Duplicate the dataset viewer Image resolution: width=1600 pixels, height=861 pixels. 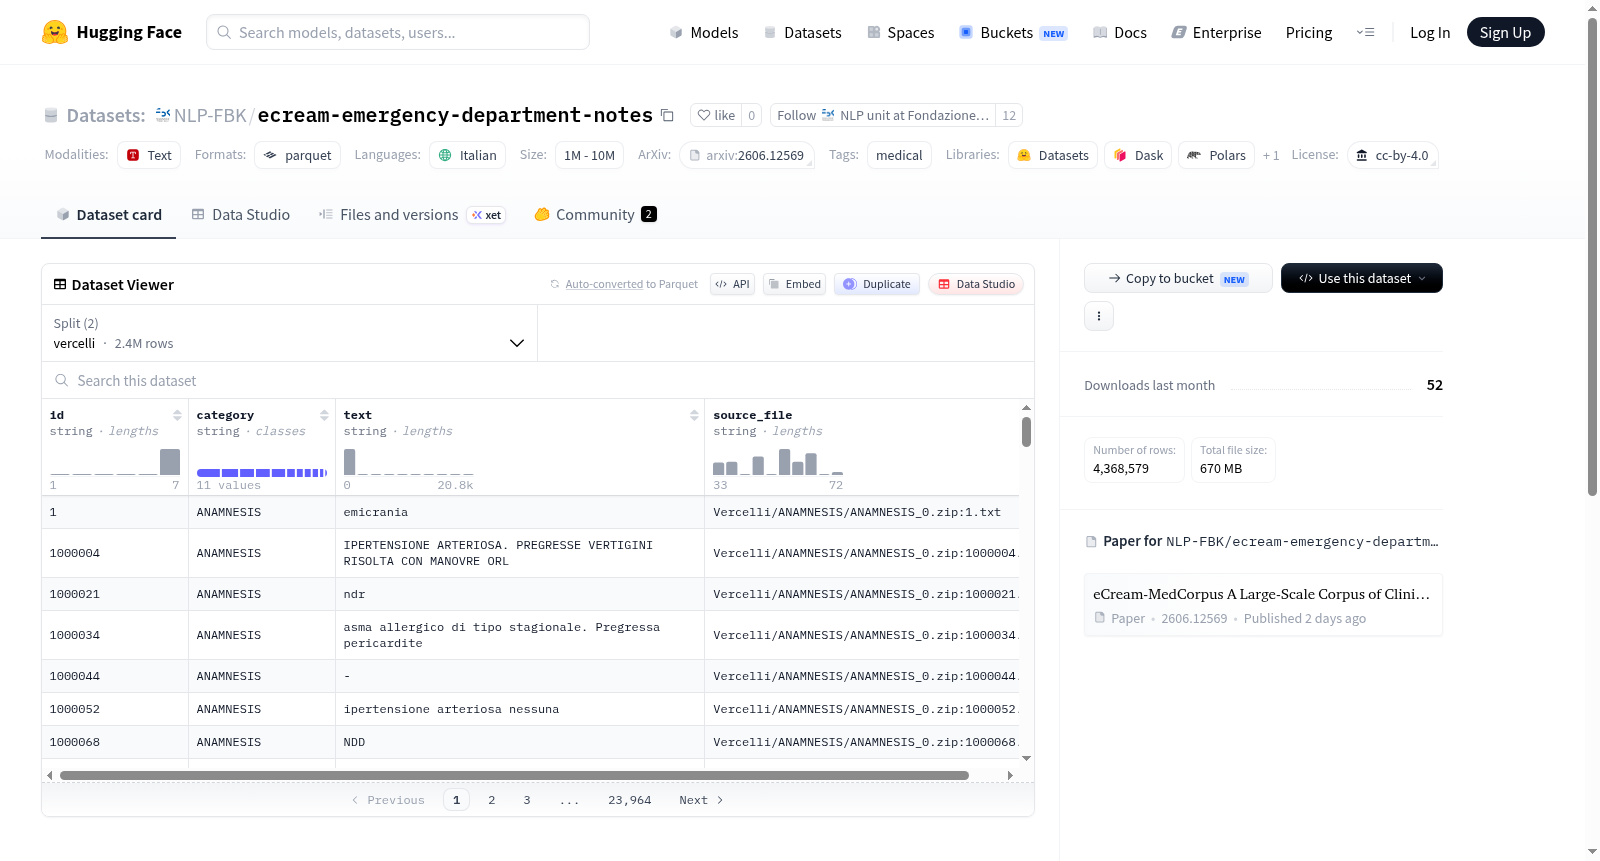tap(877, 284)
